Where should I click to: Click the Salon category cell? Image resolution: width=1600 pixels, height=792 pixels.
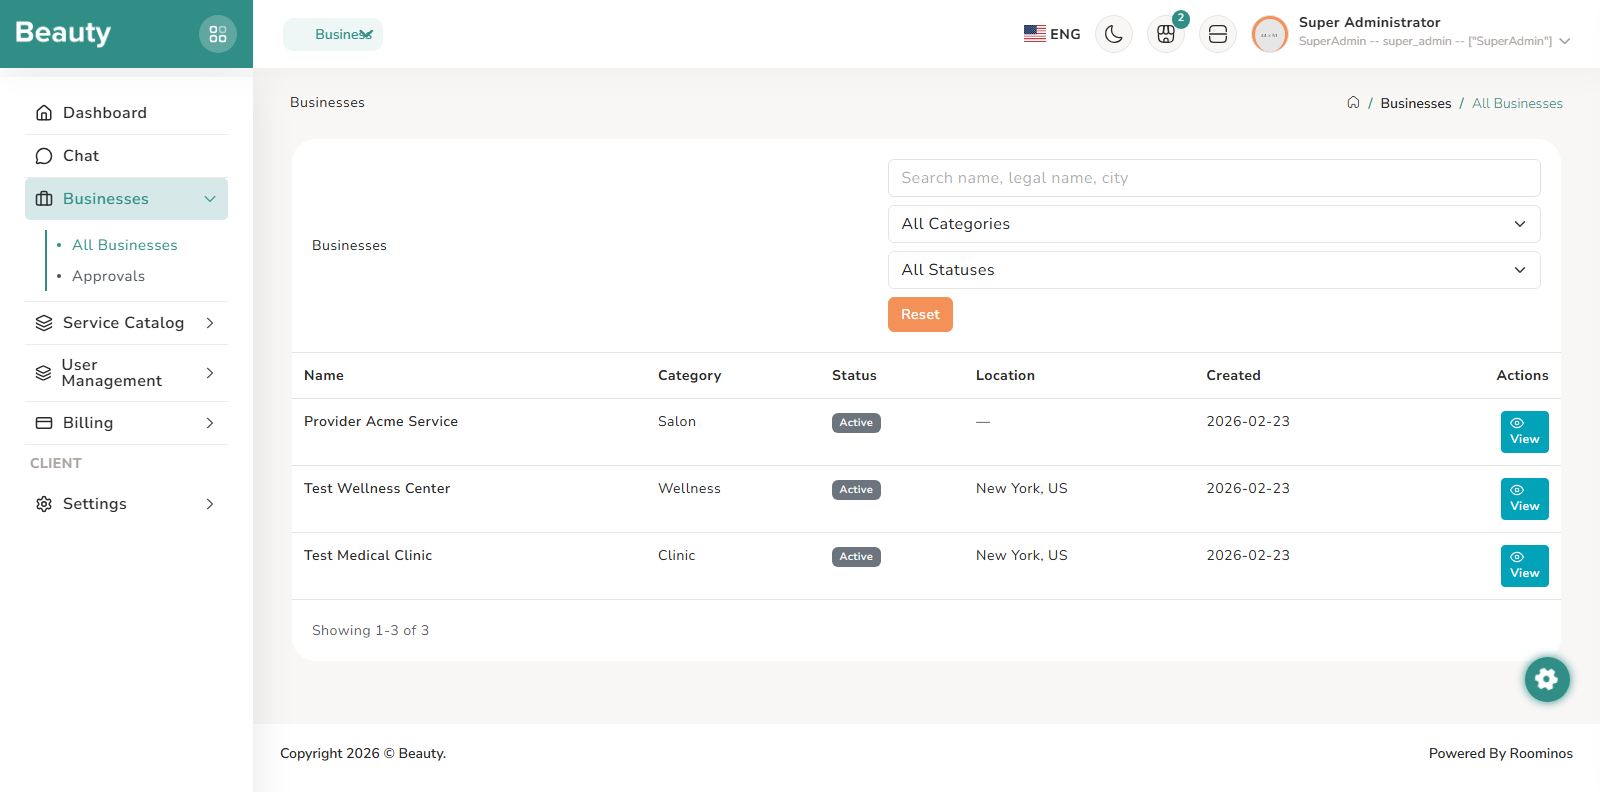[677, 421]
